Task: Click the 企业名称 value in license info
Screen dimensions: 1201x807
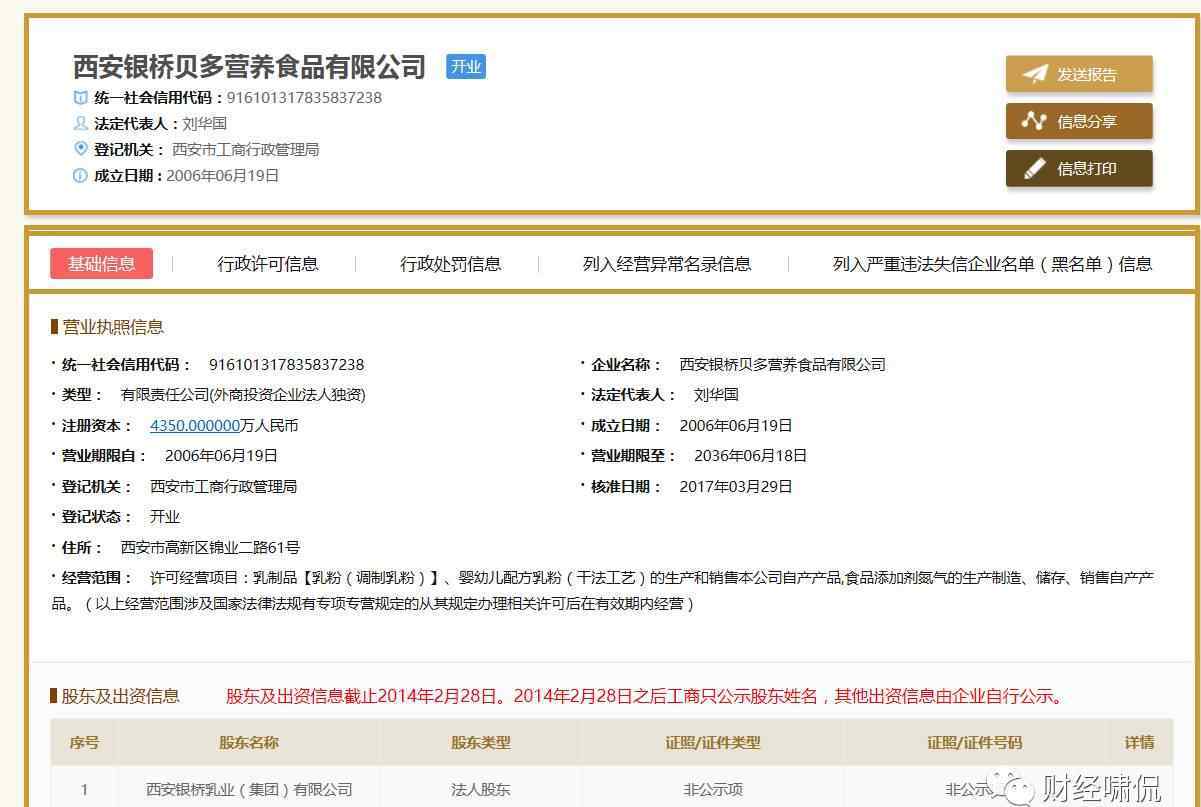Action: pyautogui.click(x=782, y=365)
